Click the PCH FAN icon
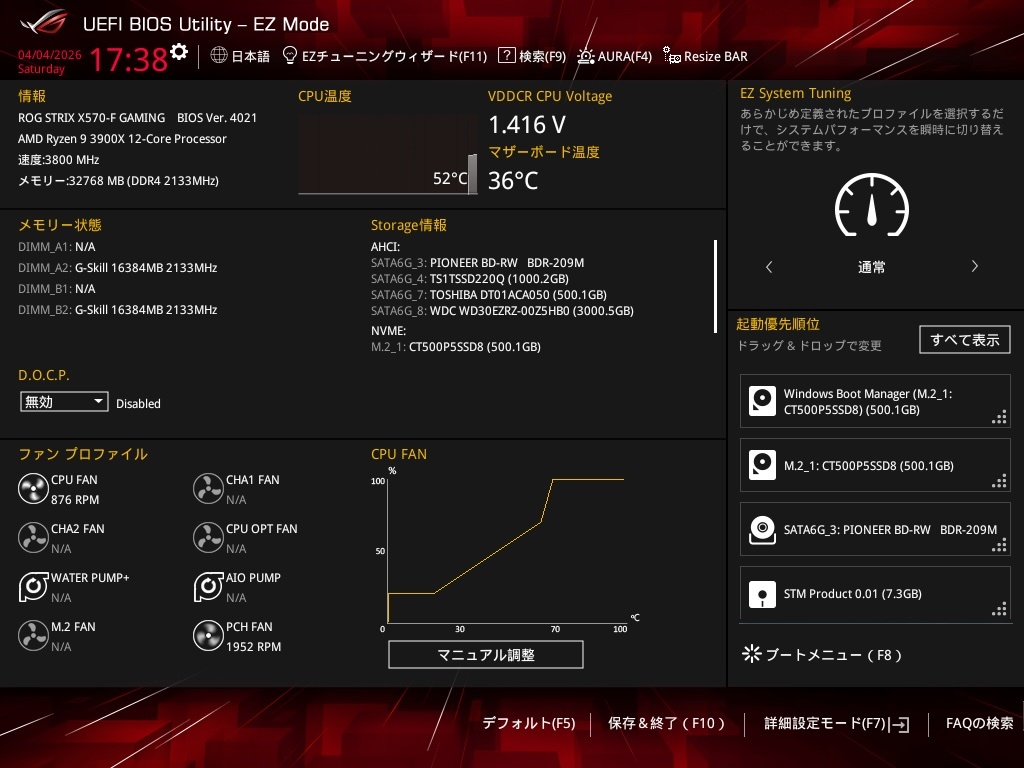Screen dimensions: 1024x768 coord(208,635)
